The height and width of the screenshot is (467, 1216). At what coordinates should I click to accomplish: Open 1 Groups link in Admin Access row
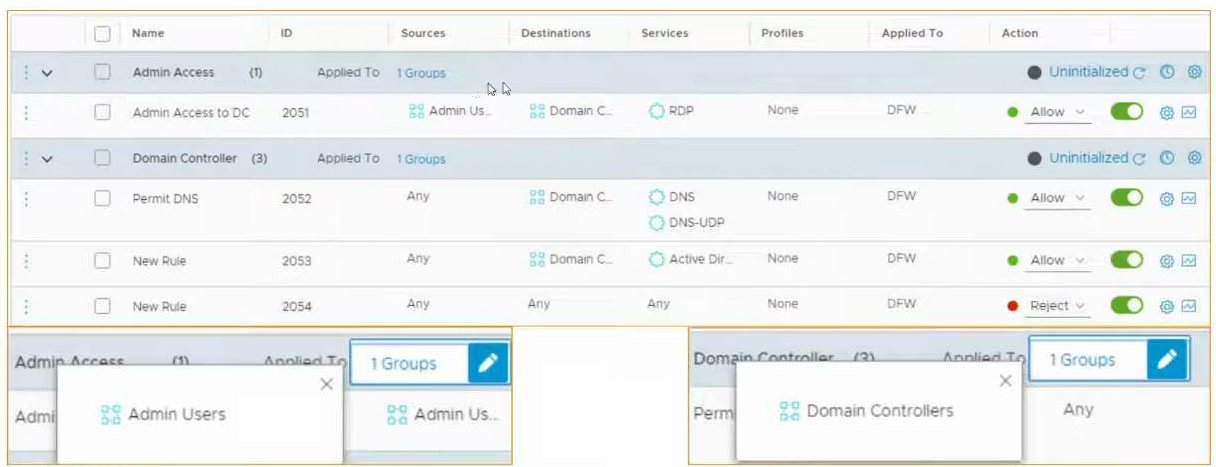coord(421,73)
